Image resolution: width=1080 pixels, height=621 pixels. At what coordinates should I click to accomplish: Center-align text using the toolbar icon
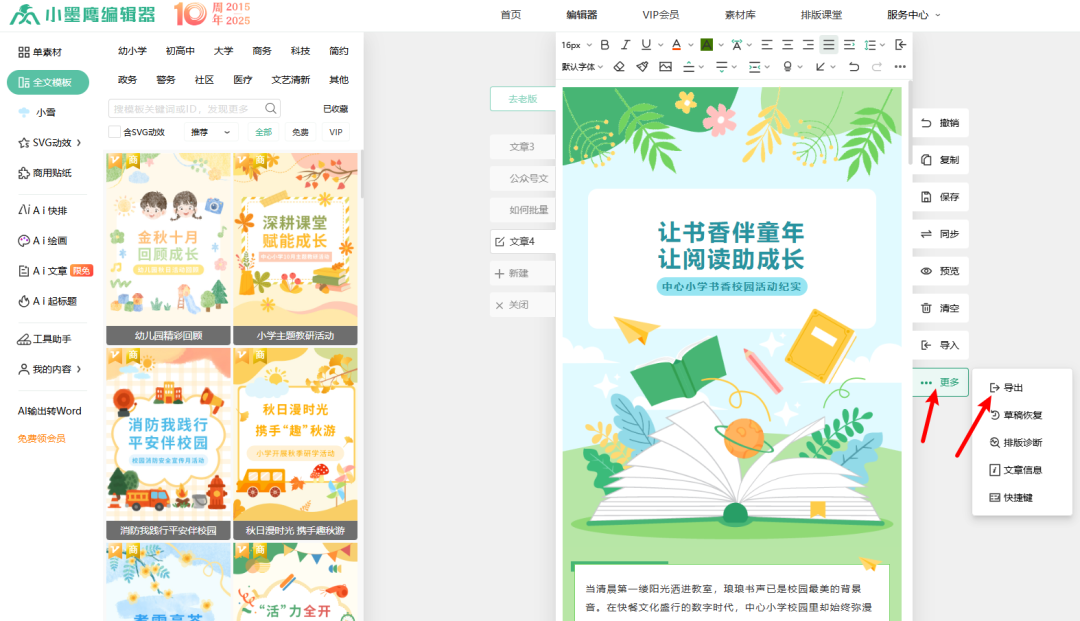tap(786, 45)
